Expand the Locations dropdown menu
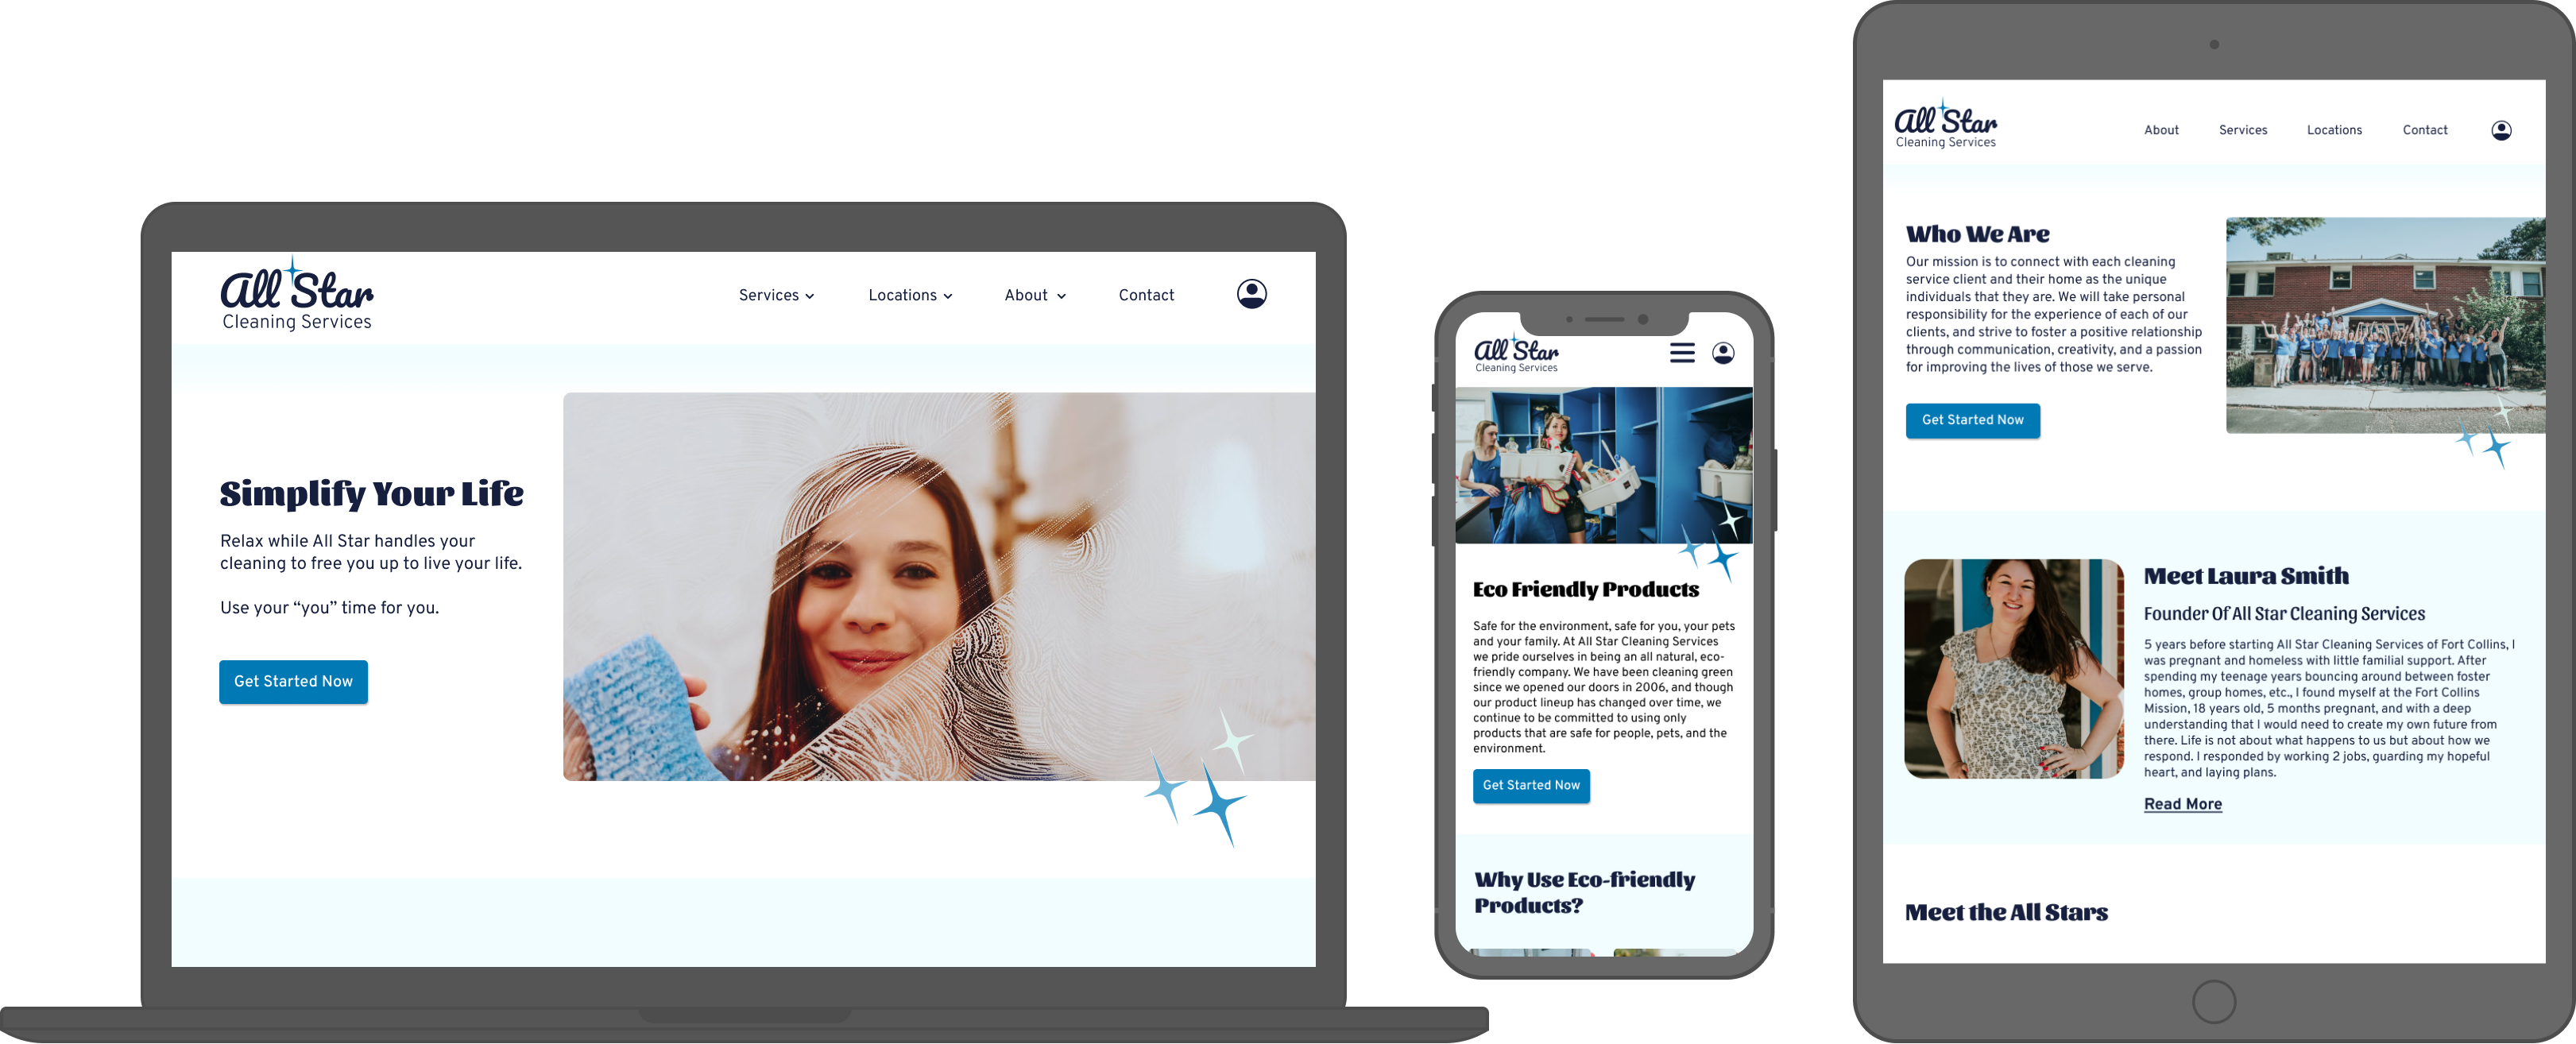The height and width of the screenshot is (1044, 2576). [x=910, y=294]
